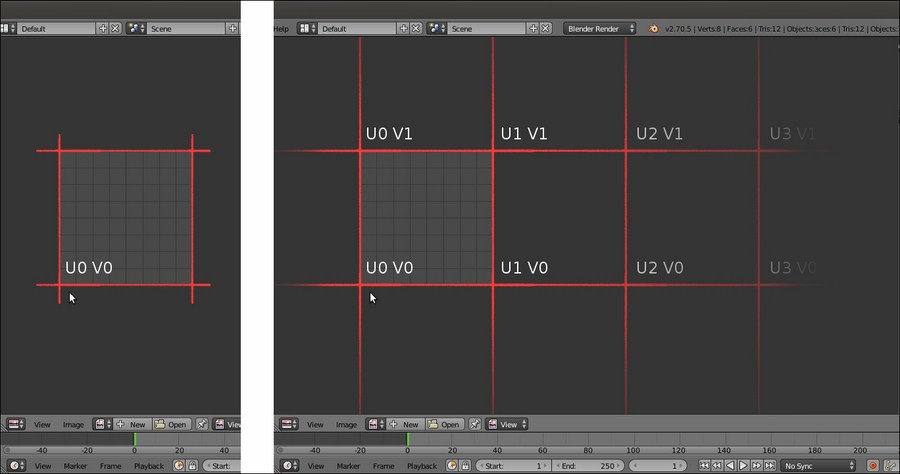Play the animation in reverse
This screenshot has height=474, width=900.
(730, 465)
